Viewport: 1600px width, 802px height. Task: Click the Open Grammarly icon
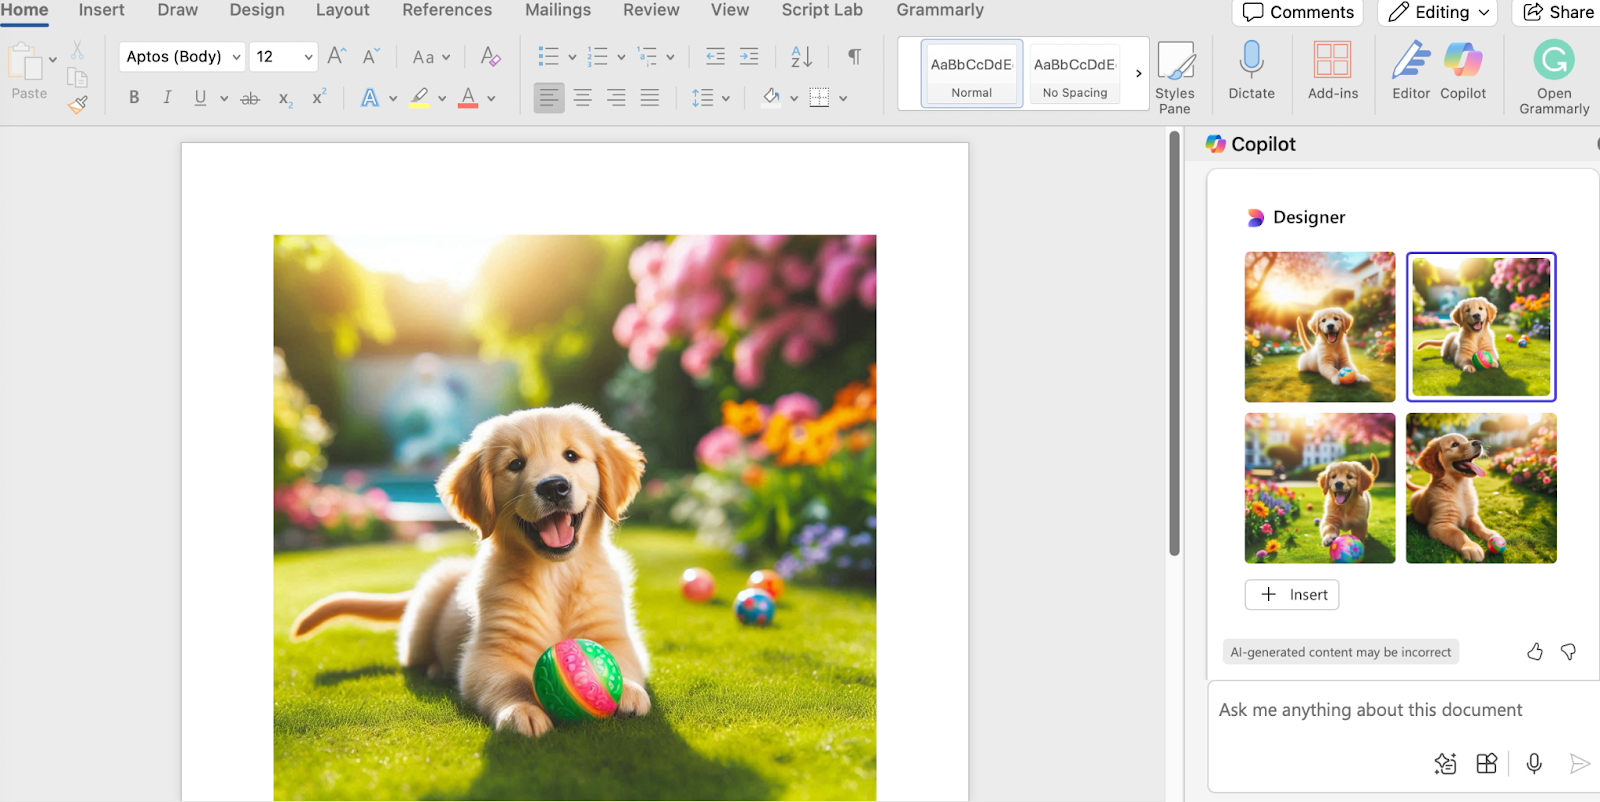coord(1554,61)
